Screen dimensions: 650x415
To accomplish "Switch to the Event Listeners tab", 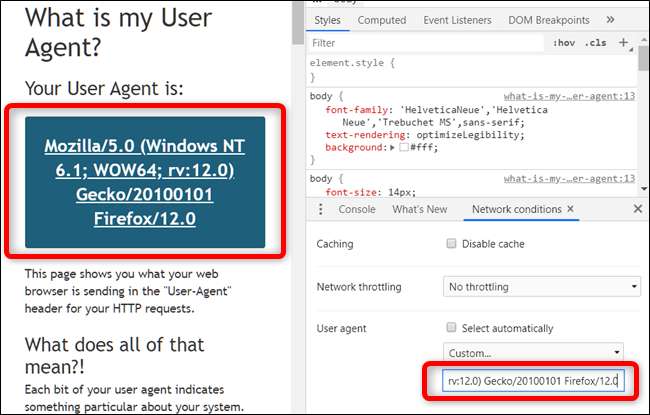I will point(457,19).
